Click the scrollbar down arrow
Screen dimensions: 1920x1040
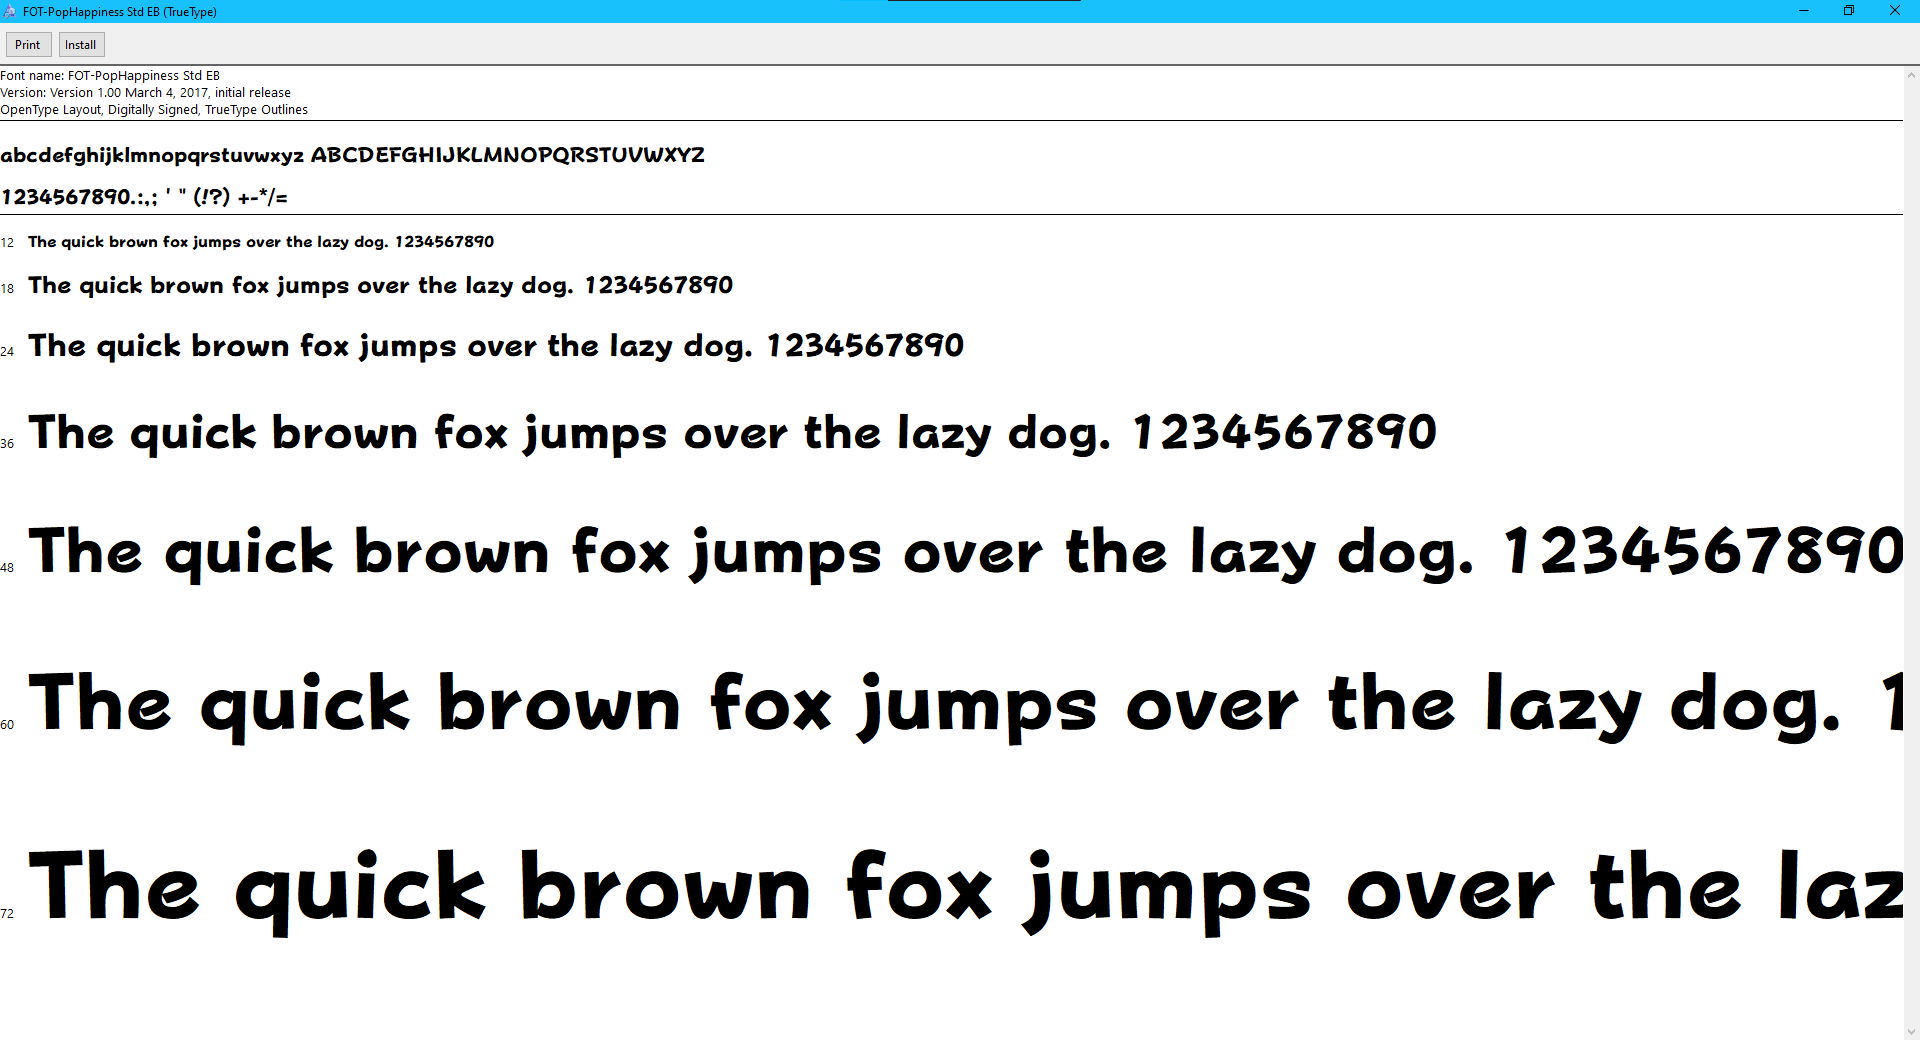pos(1911,1031)
